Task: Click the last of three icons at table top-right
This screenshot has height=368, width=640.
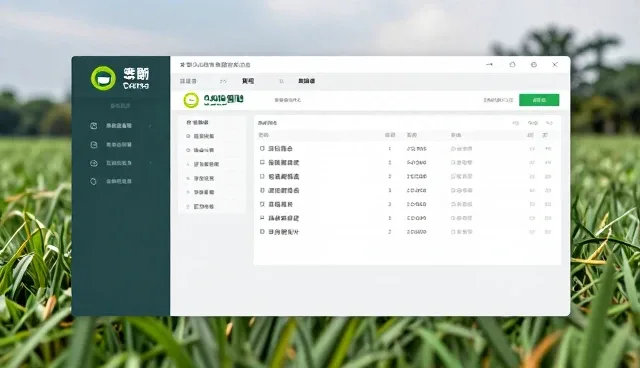Action: (x=549, y=123)
